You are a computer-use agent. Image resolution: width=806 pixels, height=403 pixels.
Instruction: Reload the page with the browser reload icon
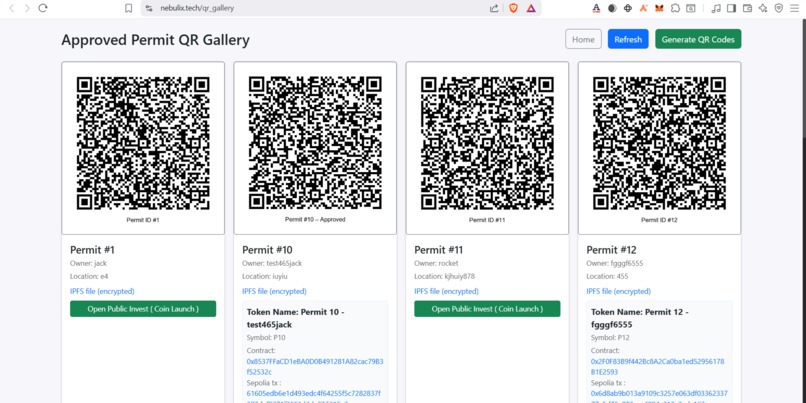click(43, 8)
